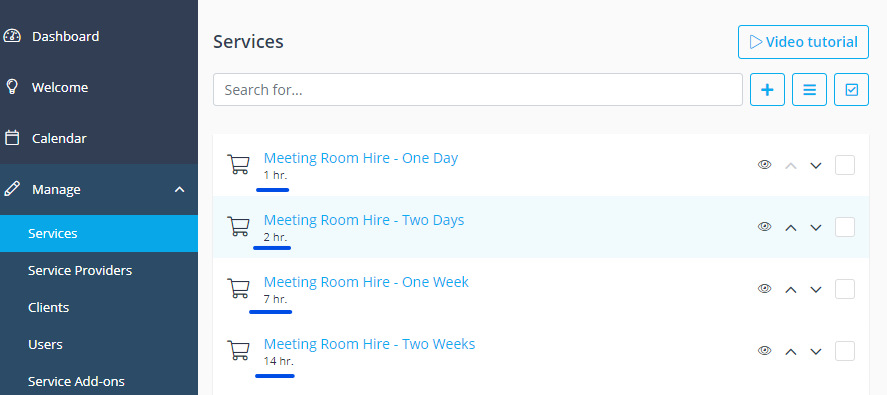
Task: Click the Dashboard gauge icon
Action: pos(12,36)
